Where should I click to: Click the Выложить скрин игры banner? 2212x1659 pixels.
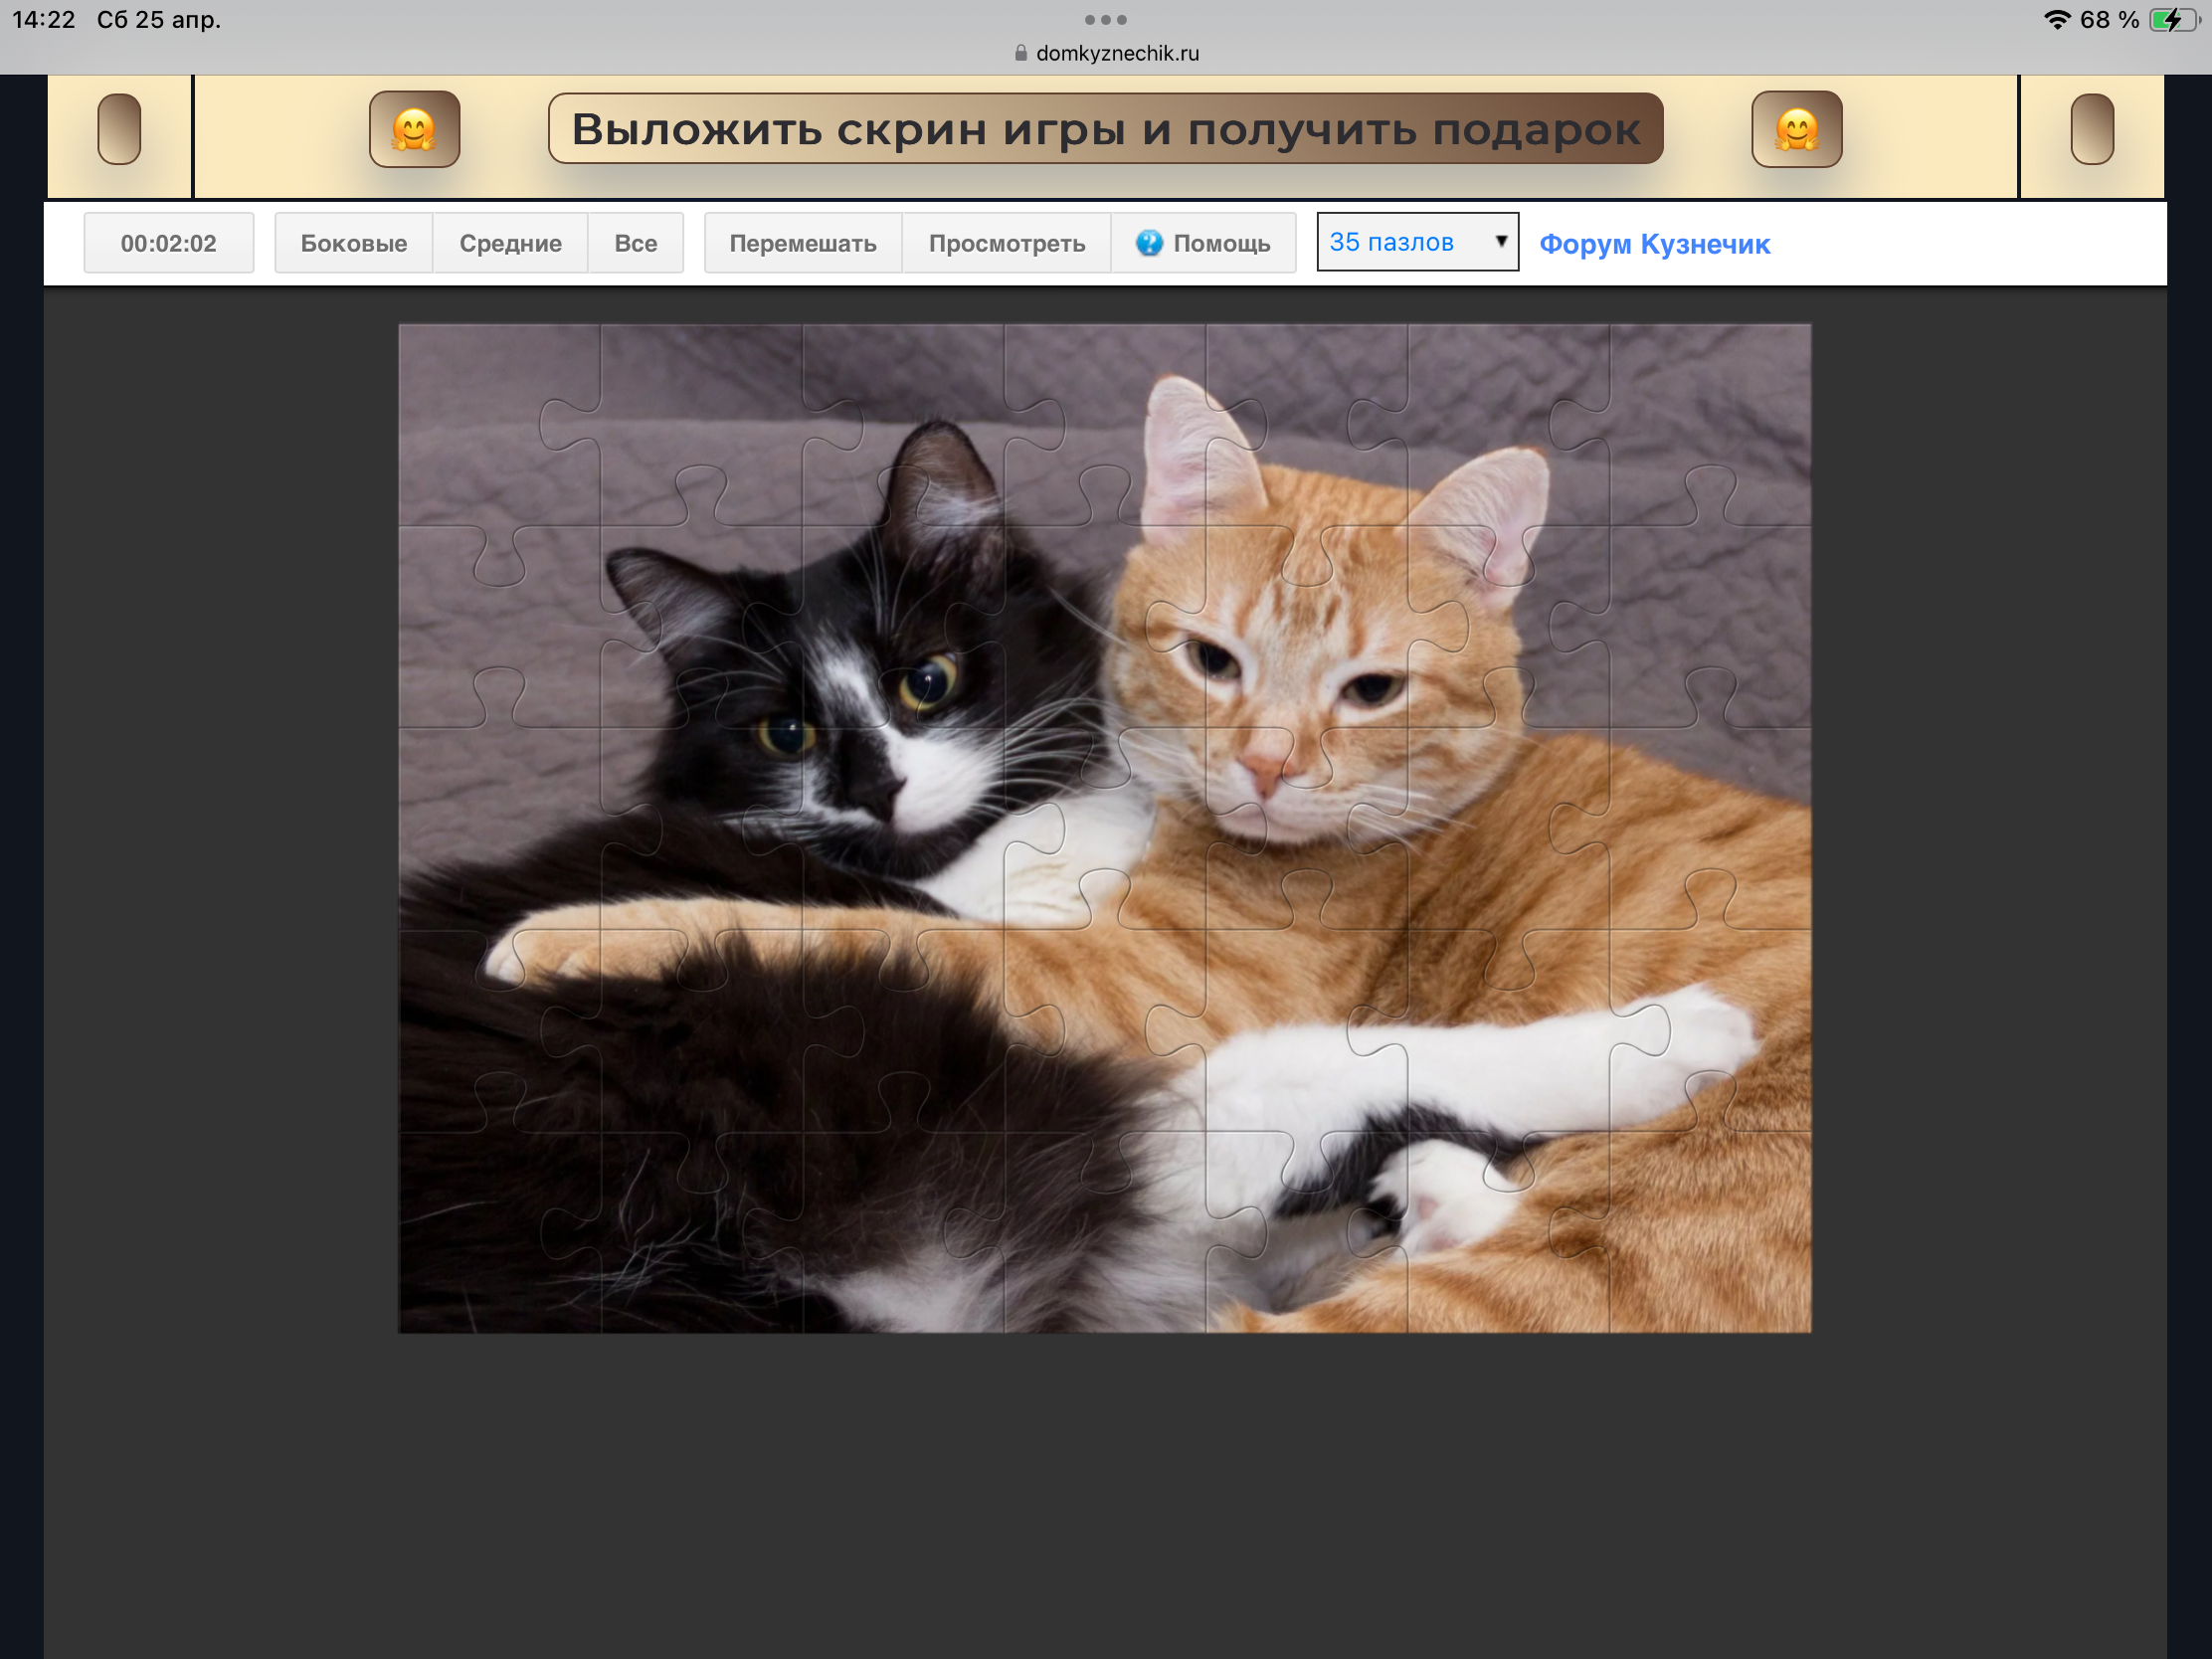(1105, 129)
